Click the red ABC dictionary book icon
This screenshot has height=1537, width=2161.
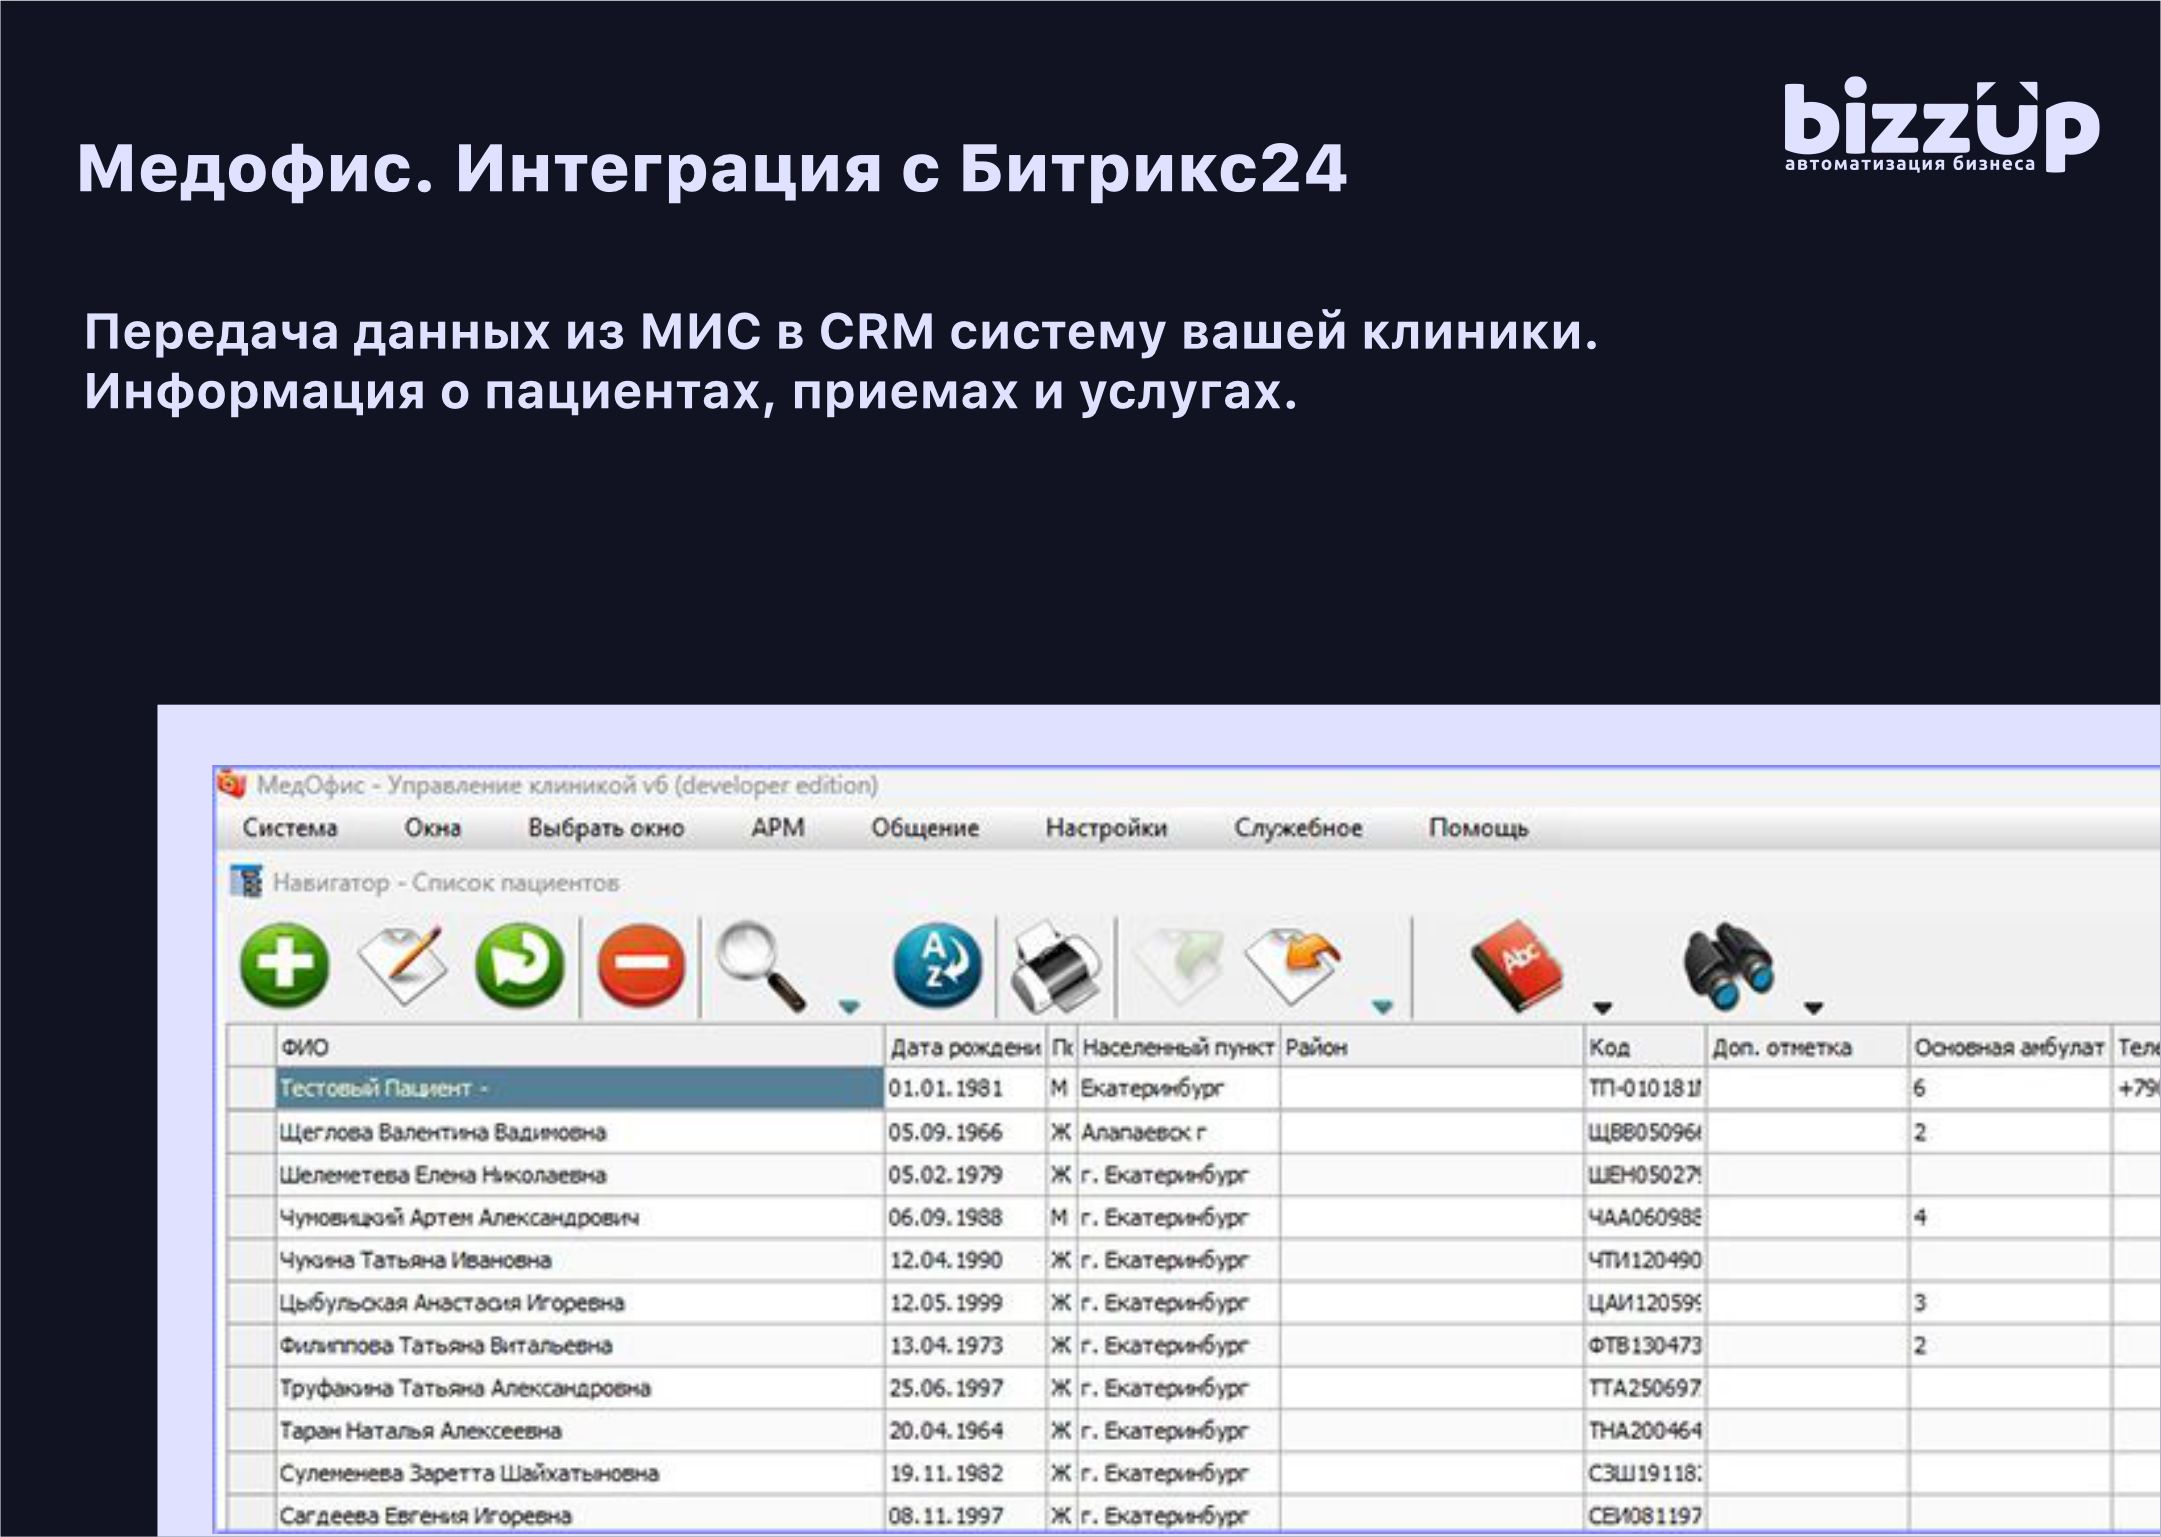(x=1516, y=966)
